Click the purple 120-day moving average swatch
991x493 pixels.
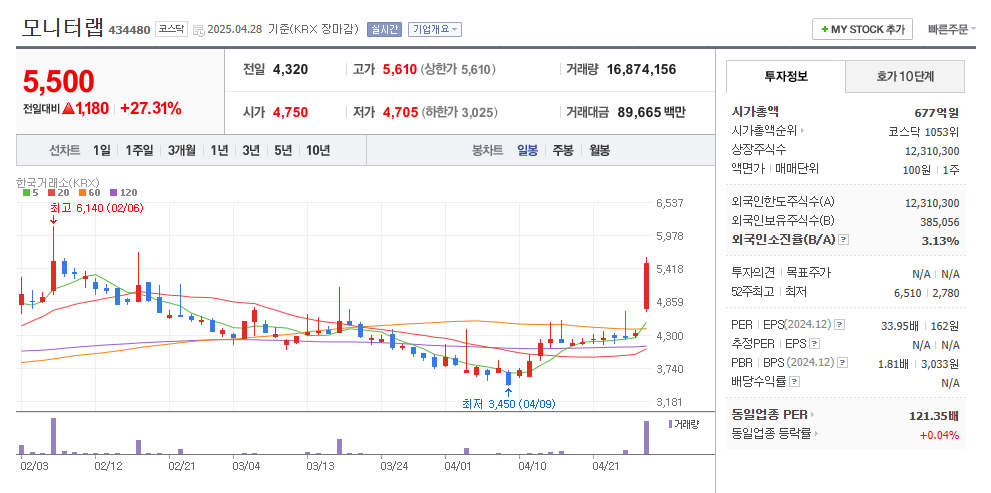pyautogui.click(x=114, y=193)
